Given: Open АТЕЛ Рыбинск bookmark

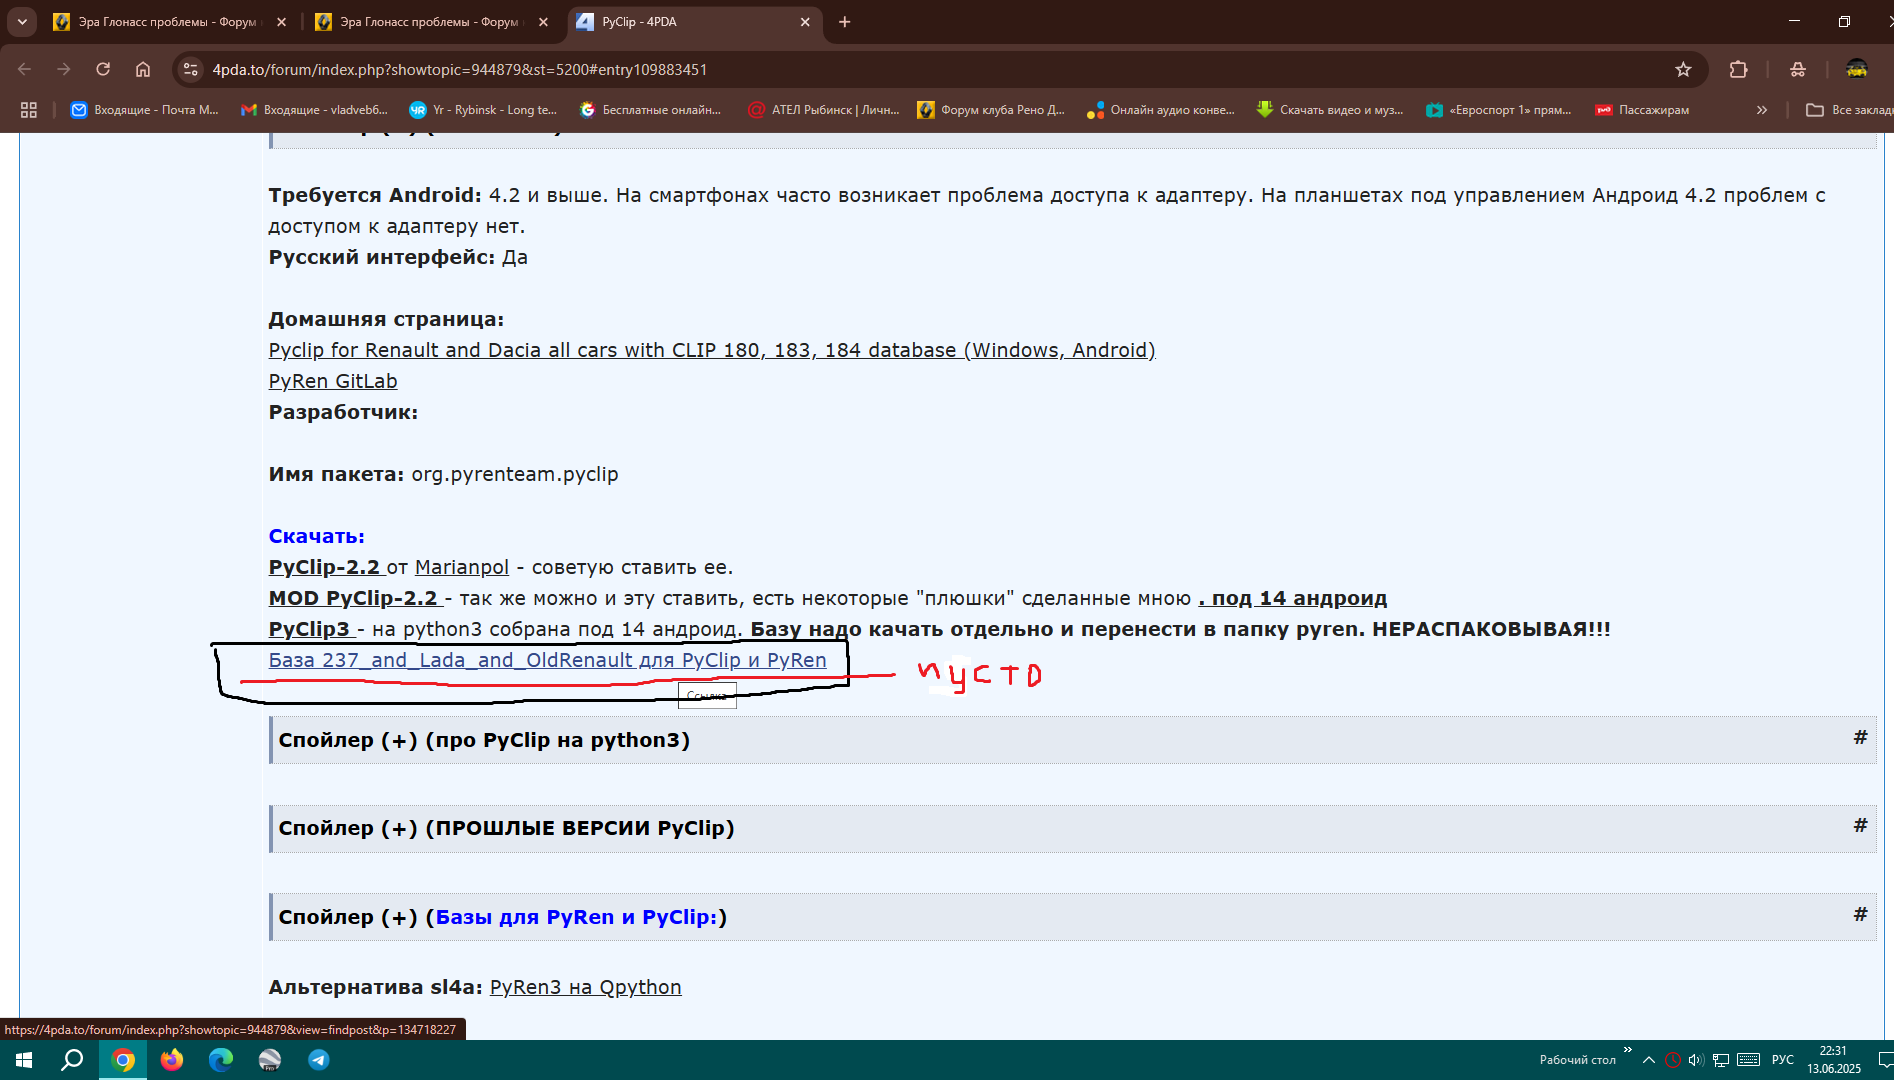Looking at the screenshot, I should 825,110.
